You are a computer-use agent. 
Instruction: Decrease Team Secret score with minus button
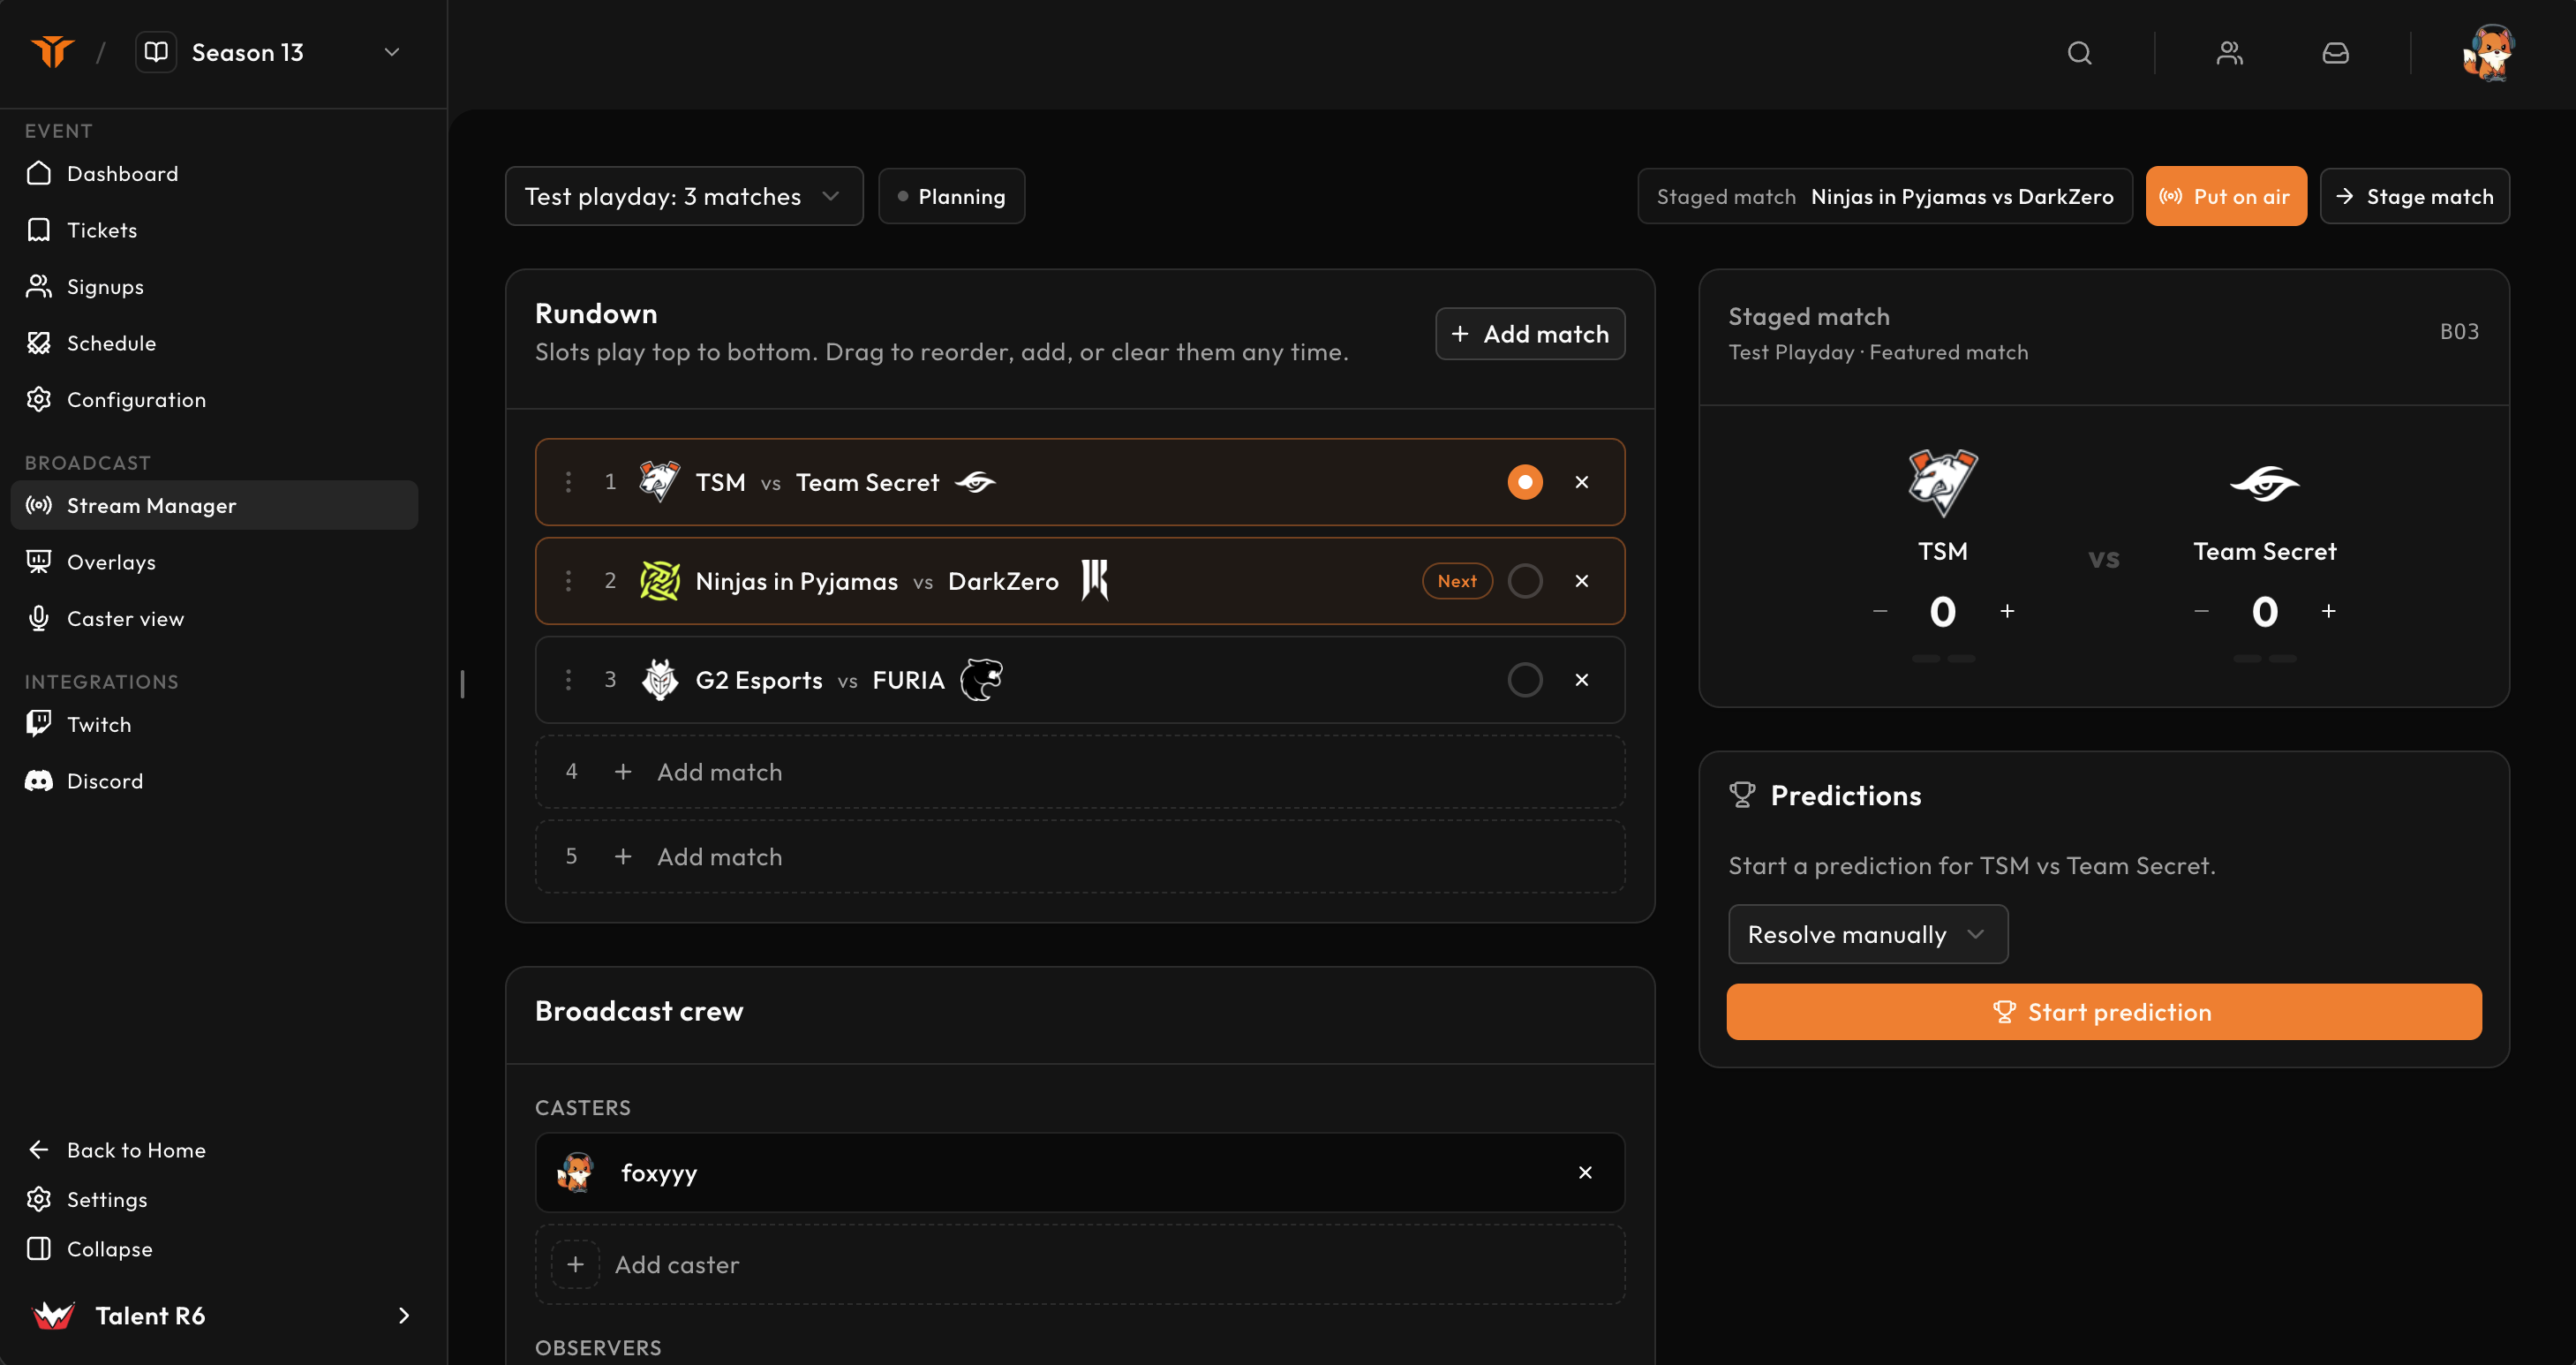[x=2201, y=611]
